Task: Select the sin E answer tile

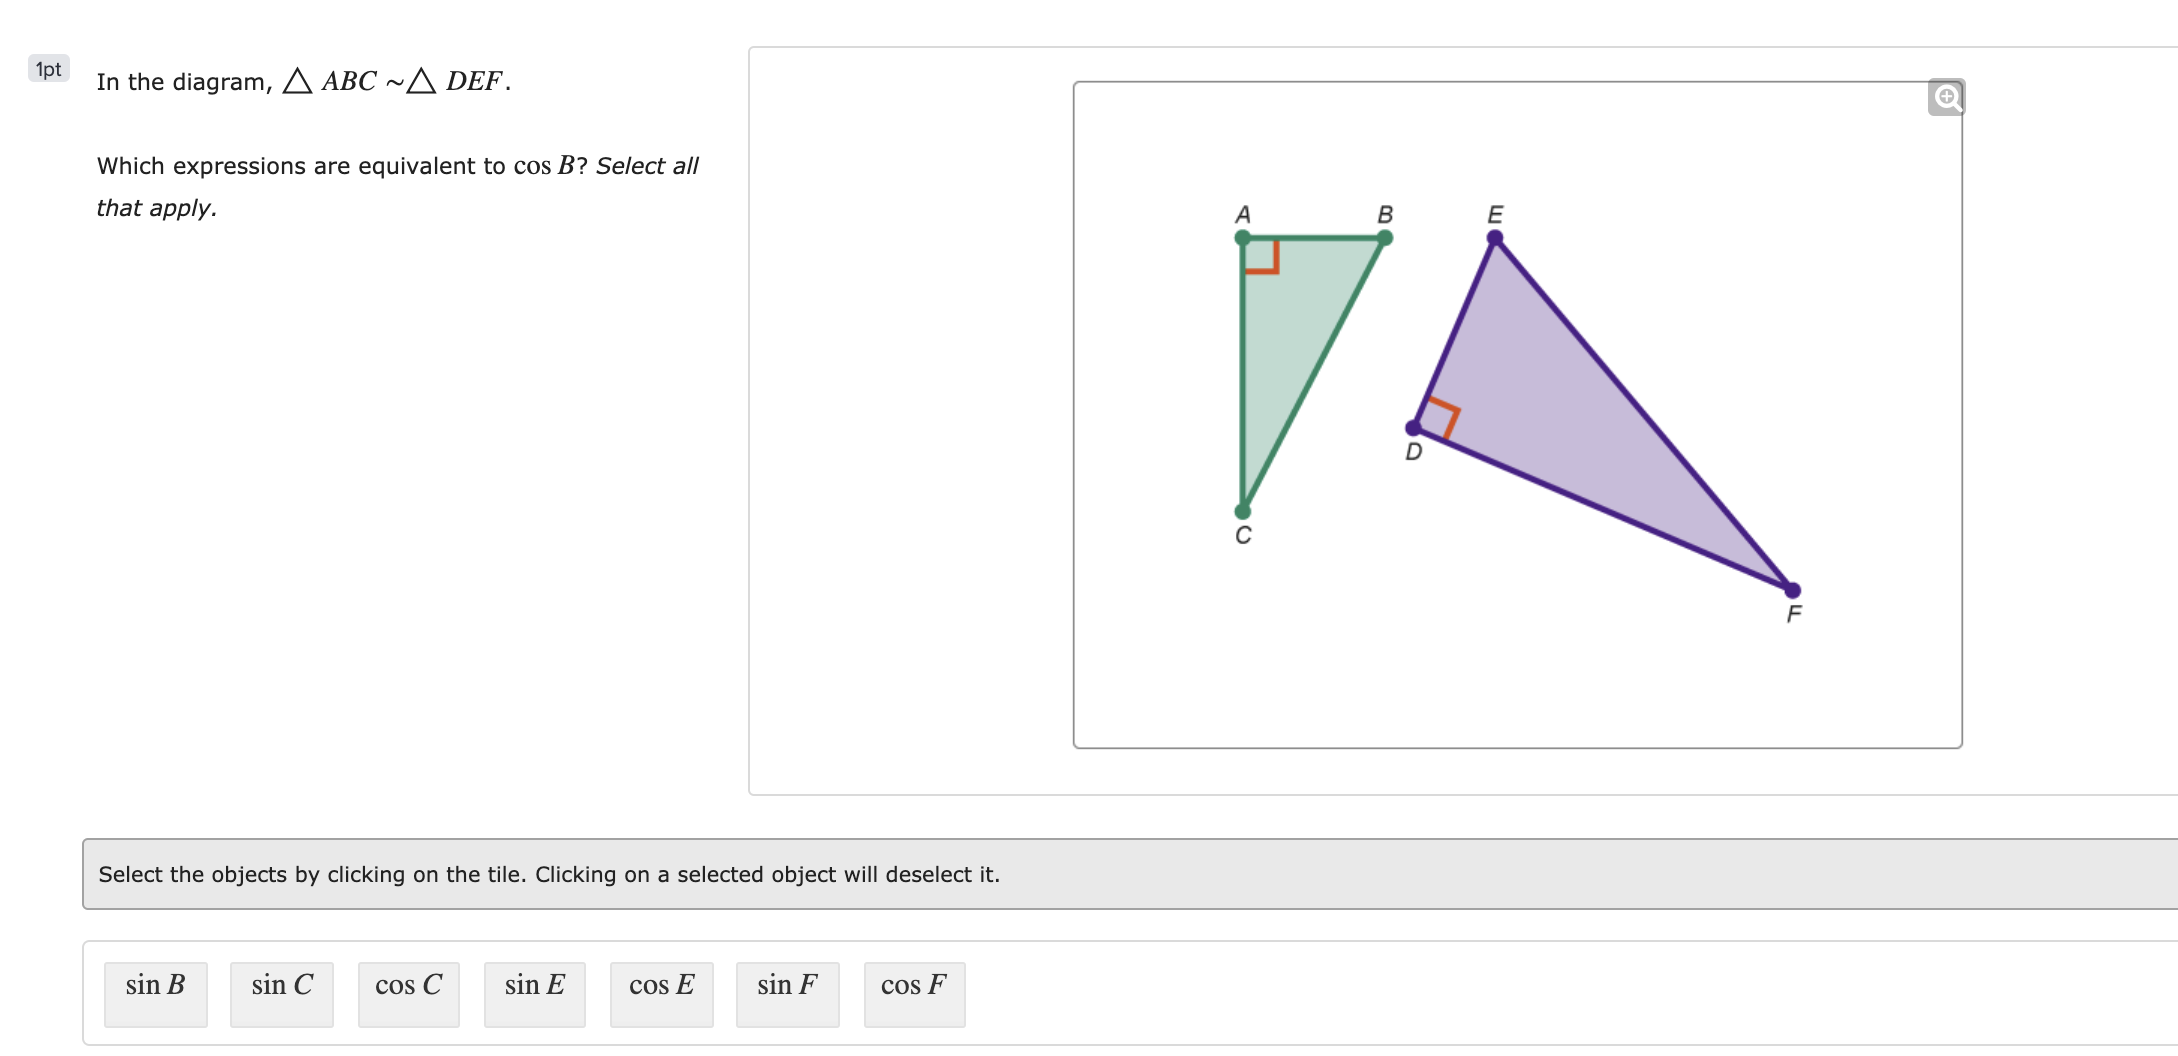Action: (534, 992)
